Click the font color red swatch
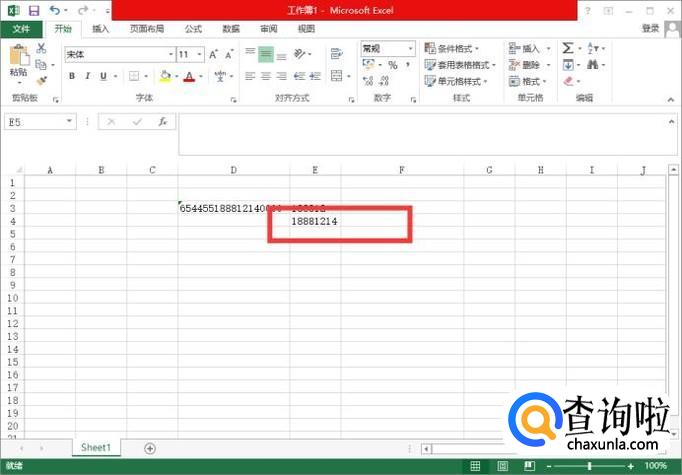This screenshot has height=475, width=682. pos(189,77)
